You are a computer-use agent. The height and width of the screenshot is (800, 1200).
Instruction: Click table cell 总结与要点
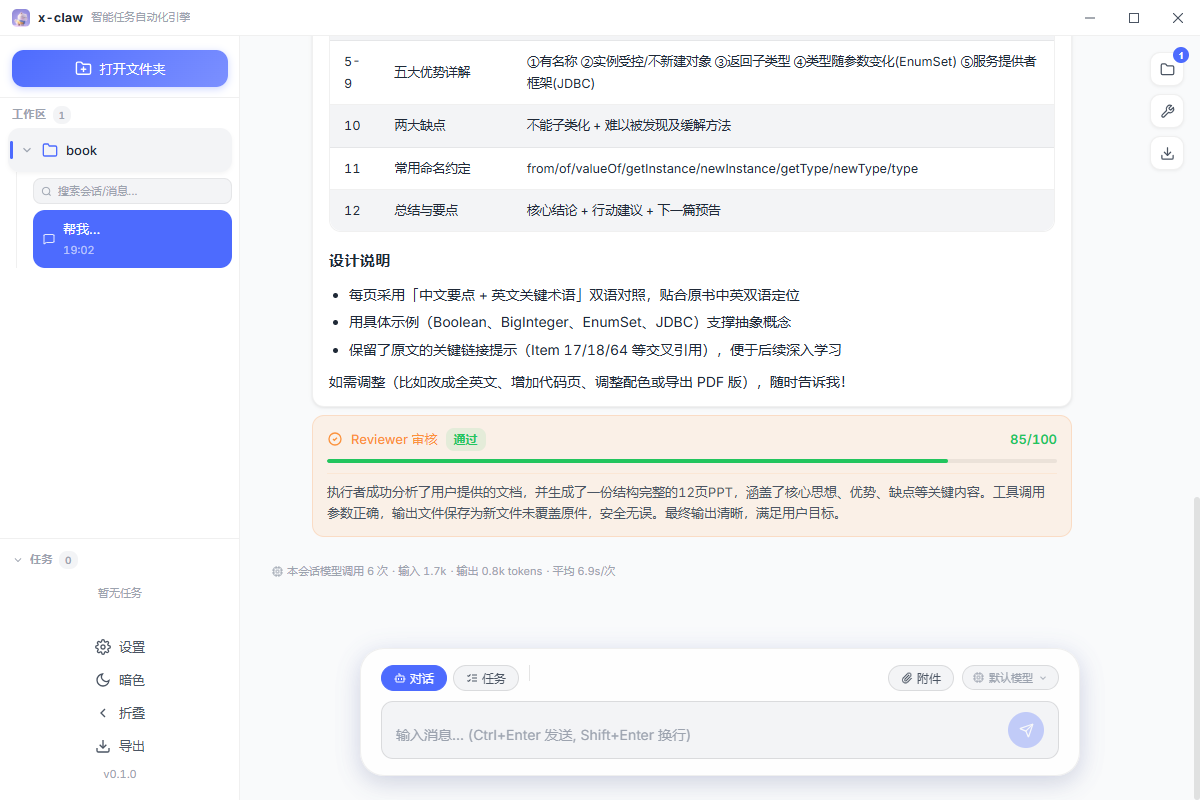426,211
